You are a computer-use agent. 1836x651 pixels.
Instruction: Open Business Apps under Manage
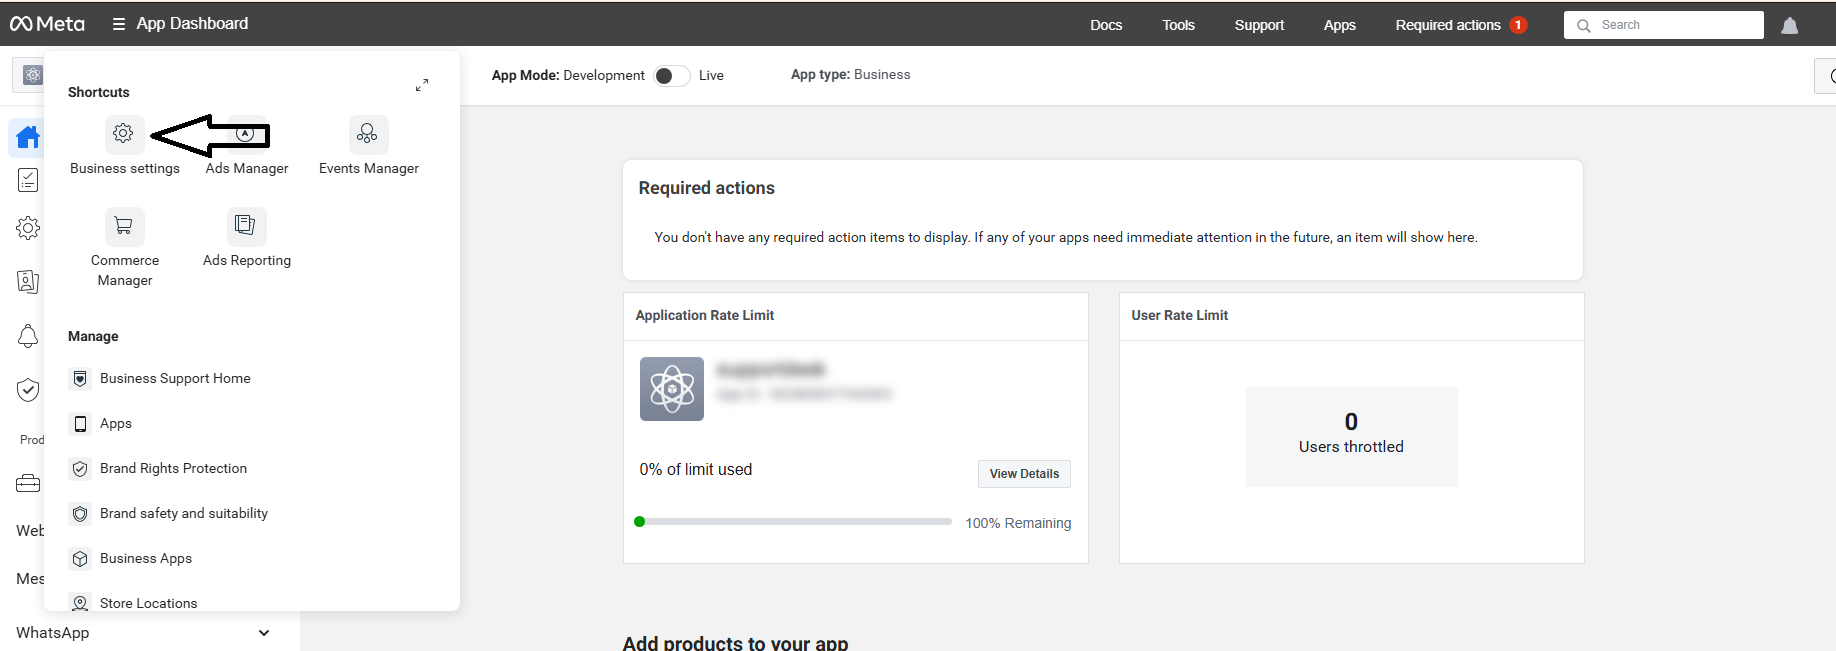(x=146, y=559)
